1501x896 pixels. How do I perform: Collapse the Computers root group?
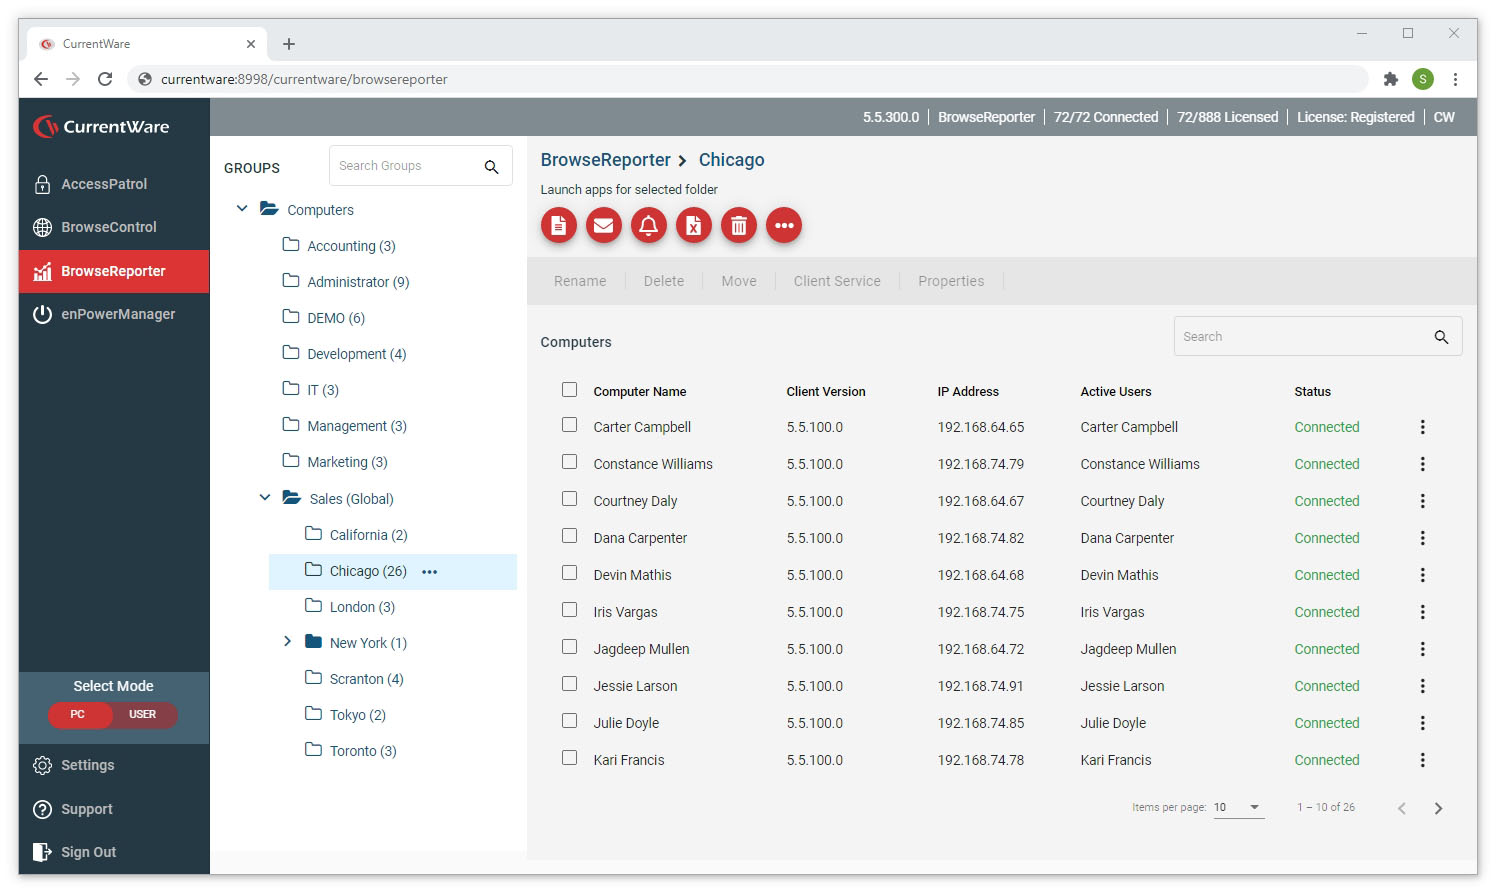(x=242, y=209)
